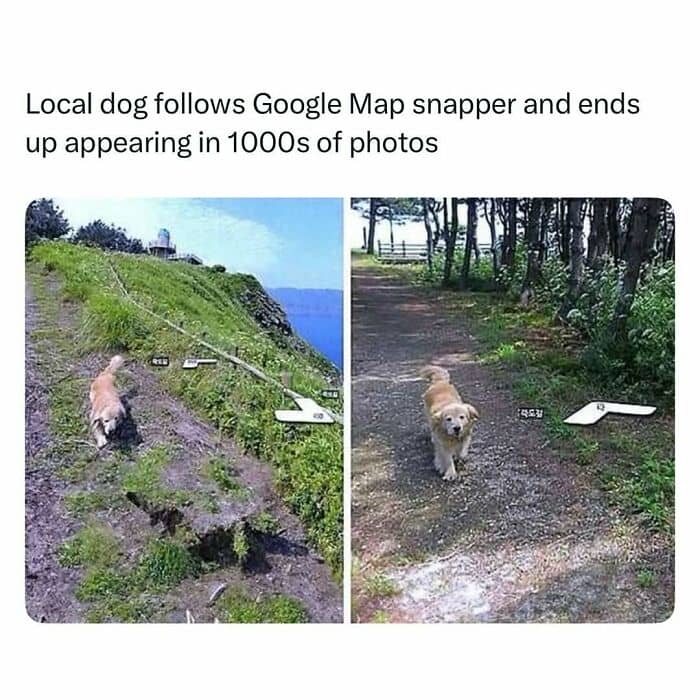Viewport: 700px width, 700px height.
Task: Open the left cliffside street view photo
Action: [x=184, y=410]
